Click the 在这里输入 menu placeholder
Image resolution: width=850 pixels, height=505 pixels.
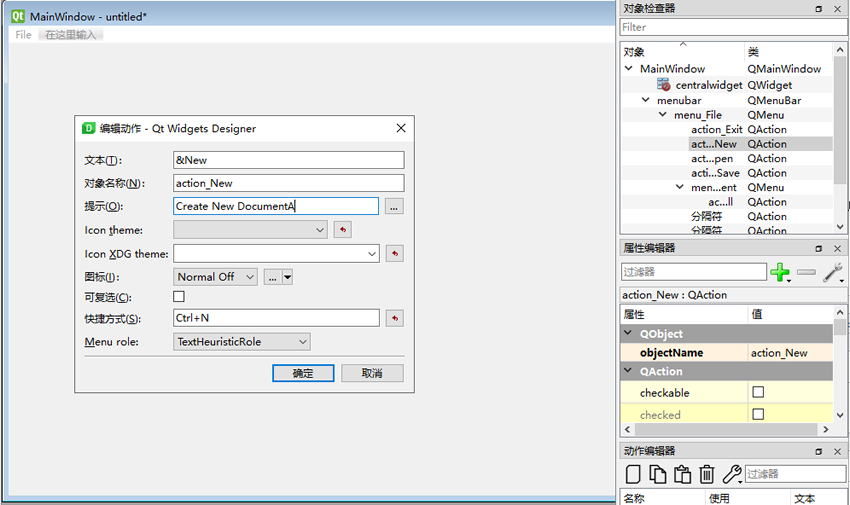70,35
